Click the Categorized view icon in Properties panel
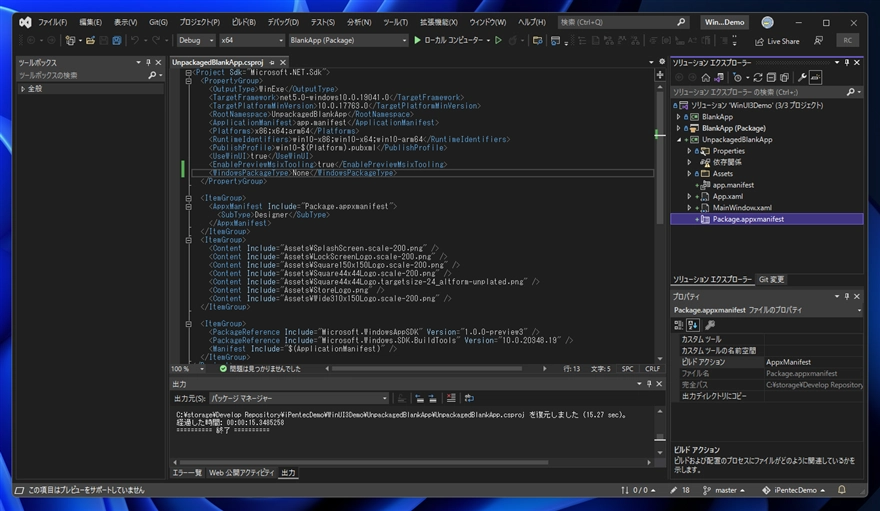The image size is (880, 511). 679,325
